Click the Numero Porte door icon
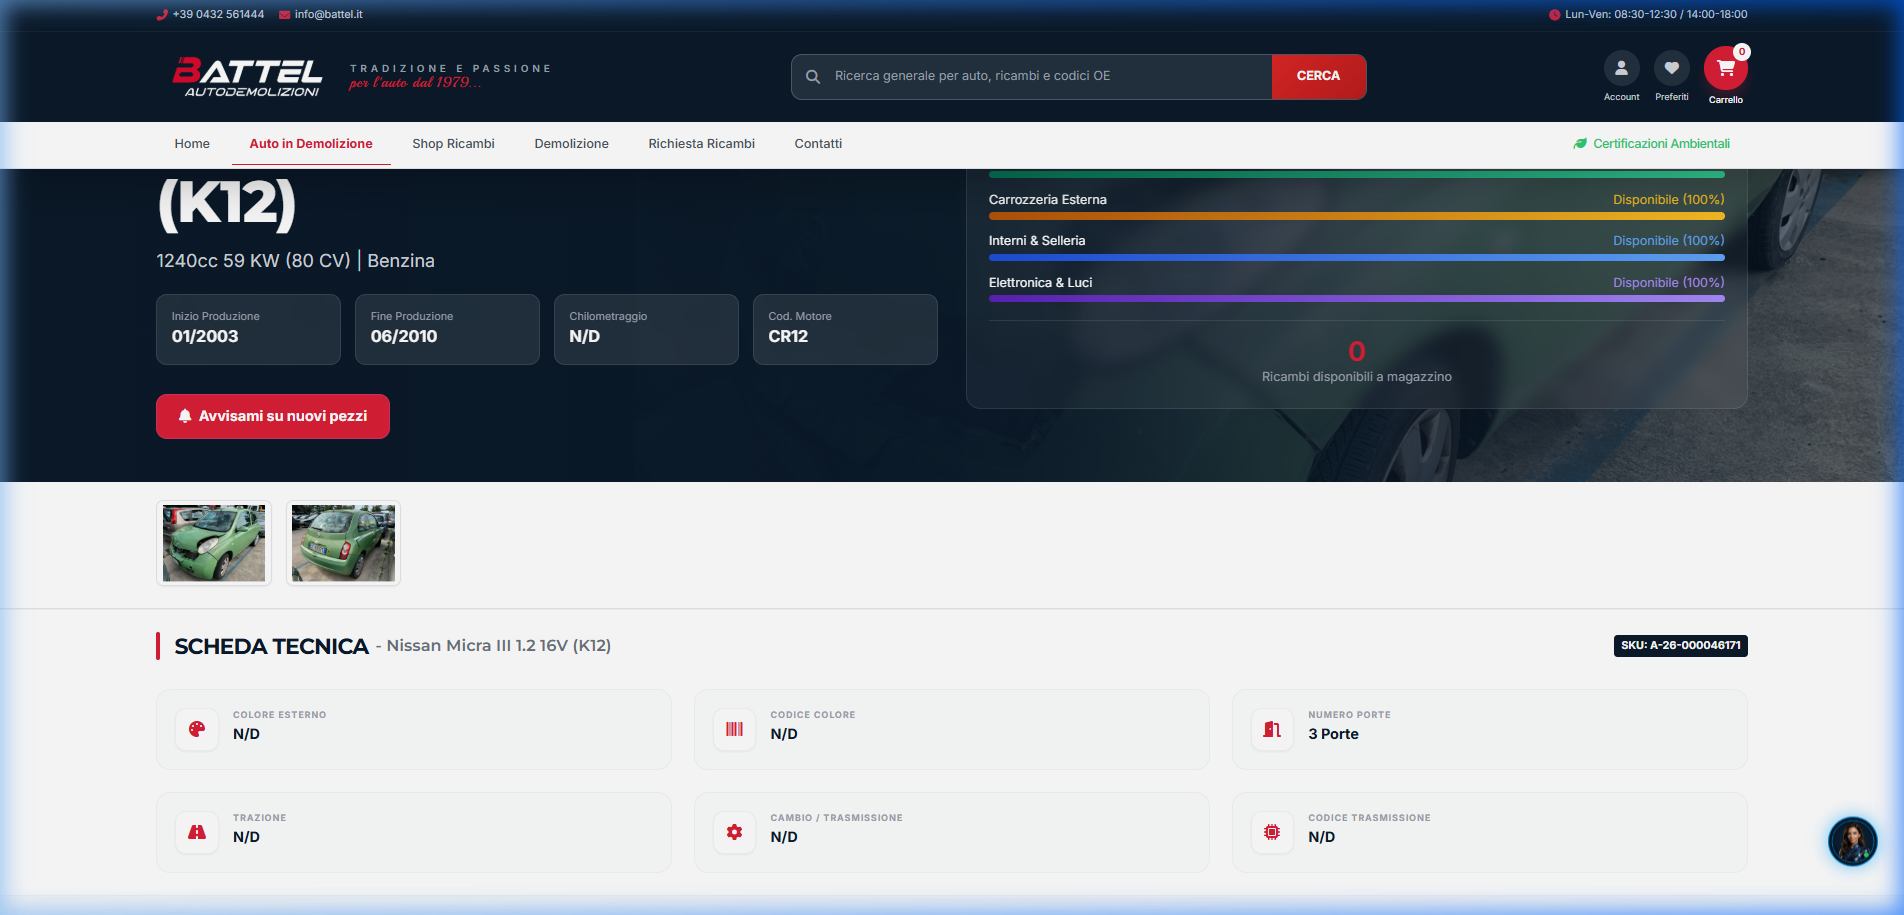Screen dimensions: 1904x915 pyautogui.click(x=1272, y=729)
